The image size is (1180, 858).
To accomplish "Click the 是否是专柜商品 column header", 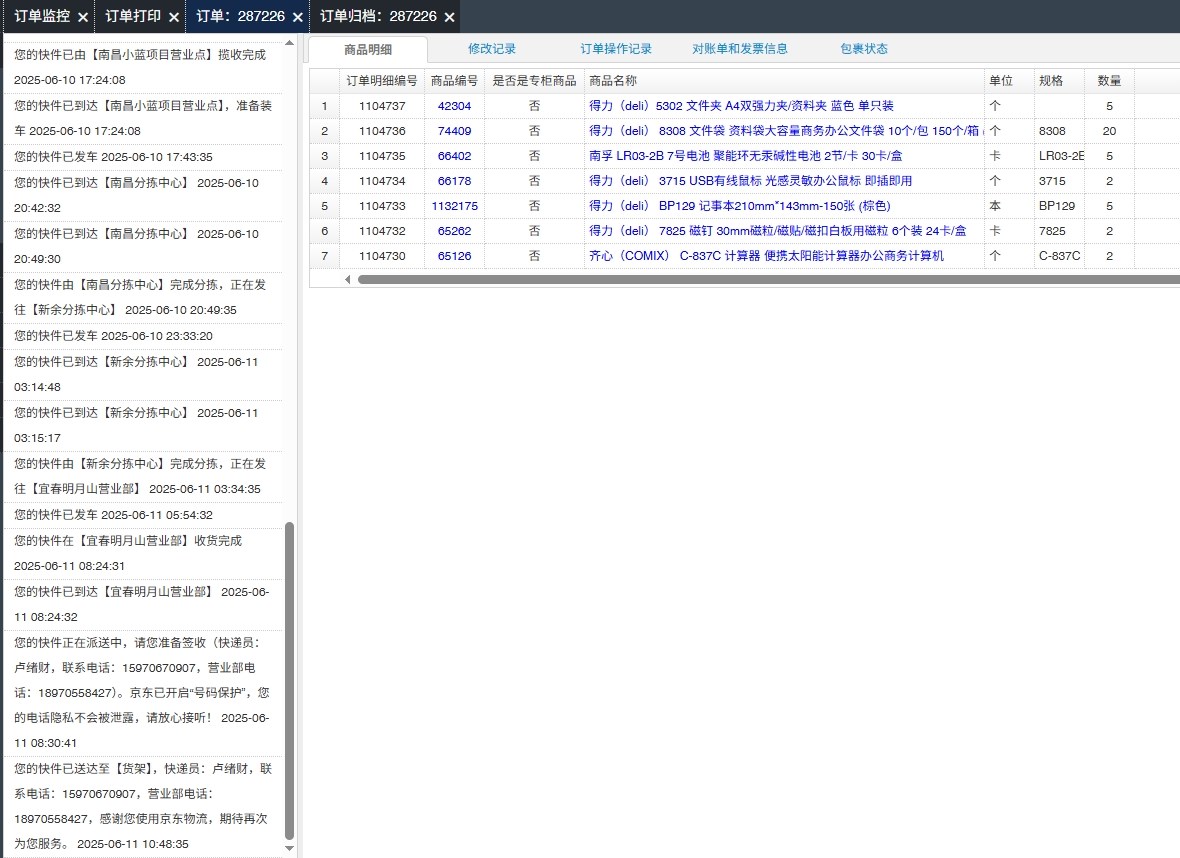I will 534,81.
